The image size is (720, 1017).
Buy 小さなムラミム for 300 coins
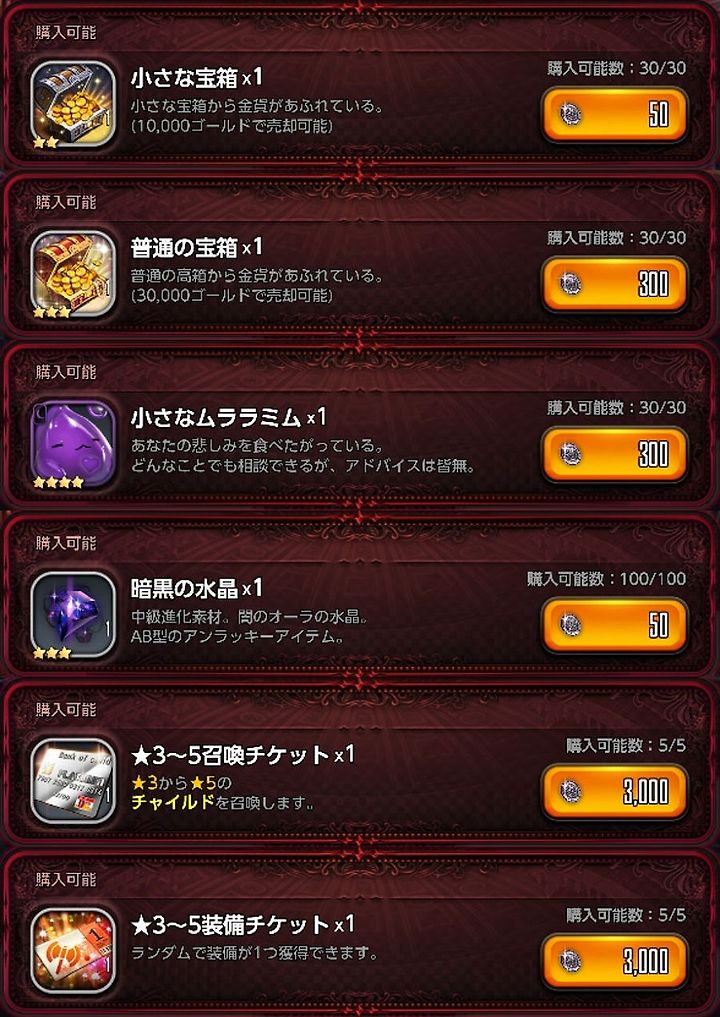pos(614,454)
